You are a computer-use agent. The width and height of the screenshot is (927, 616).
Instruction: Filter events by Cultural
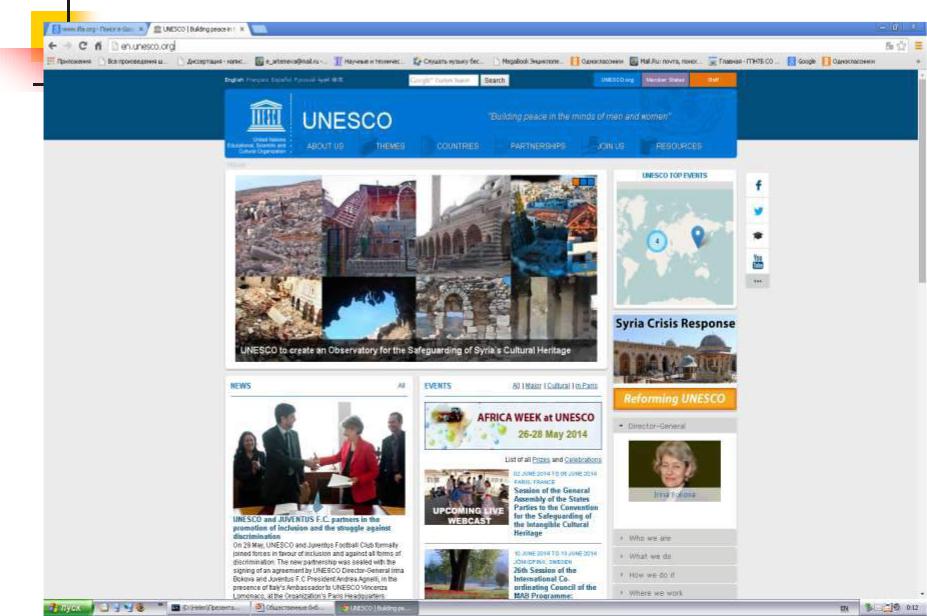coord(558,385)
